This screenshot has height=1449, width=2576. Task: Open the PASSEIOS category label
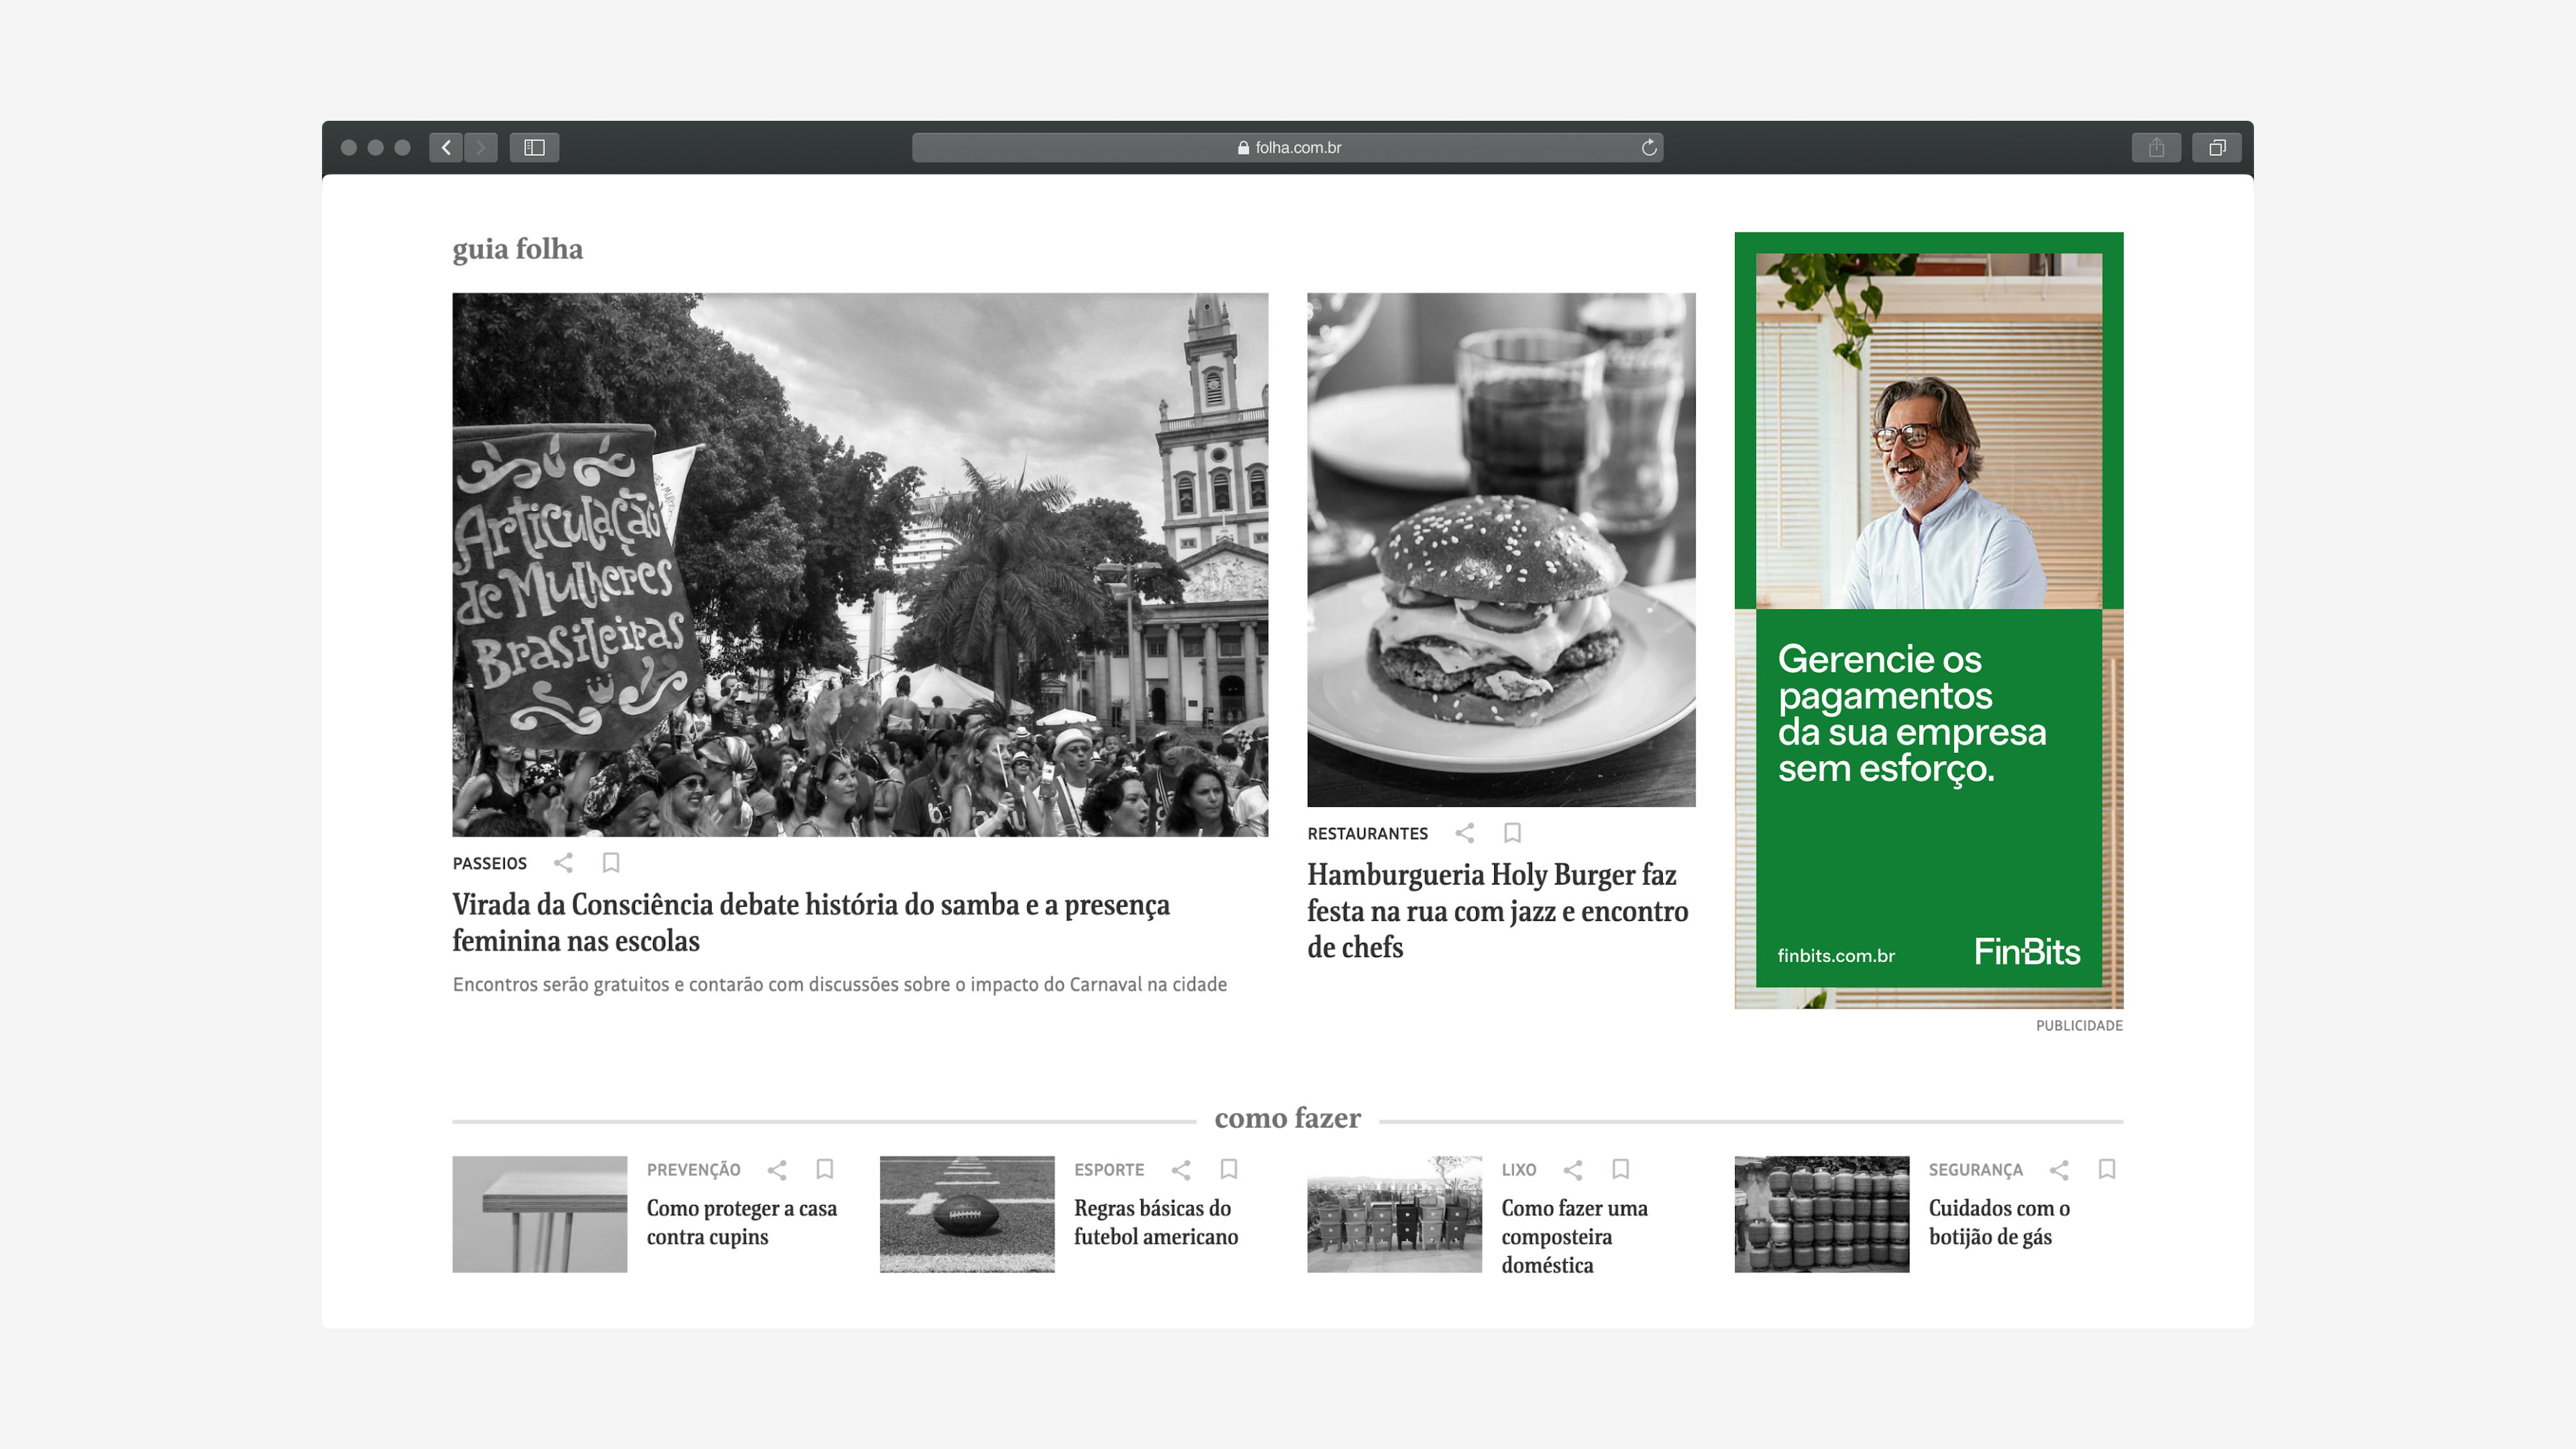489,863
